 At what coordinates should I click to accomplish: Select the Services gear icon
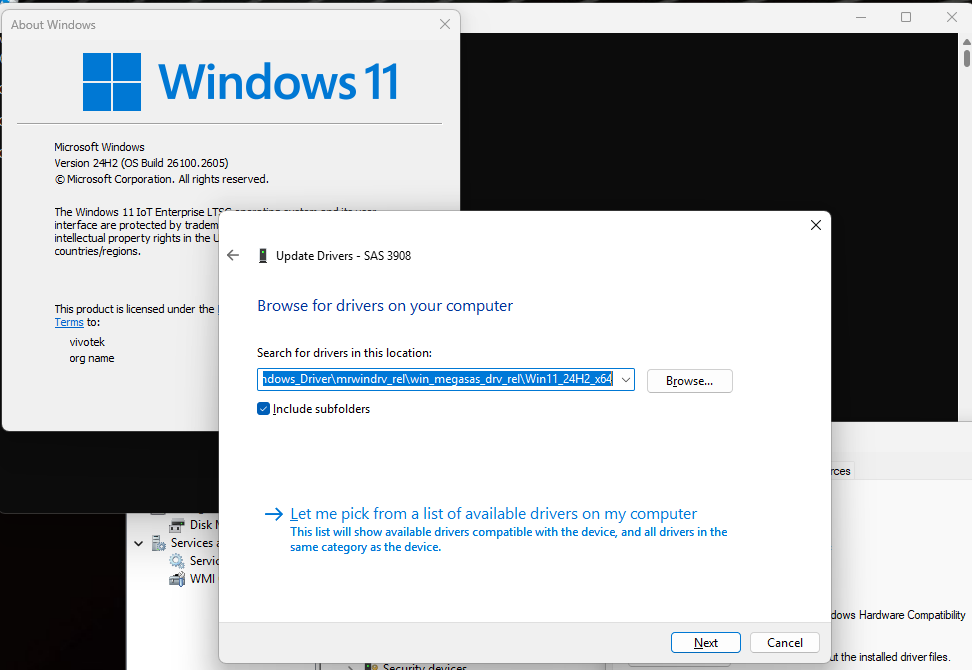click(177, 561)
